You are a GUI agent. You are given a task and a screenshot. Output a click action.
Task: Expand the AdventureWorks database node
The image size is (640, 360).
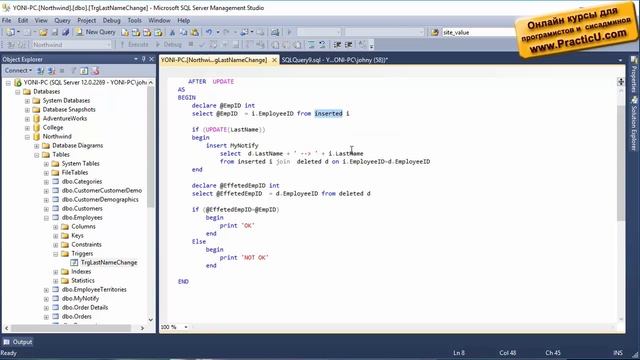pos(27,118)
